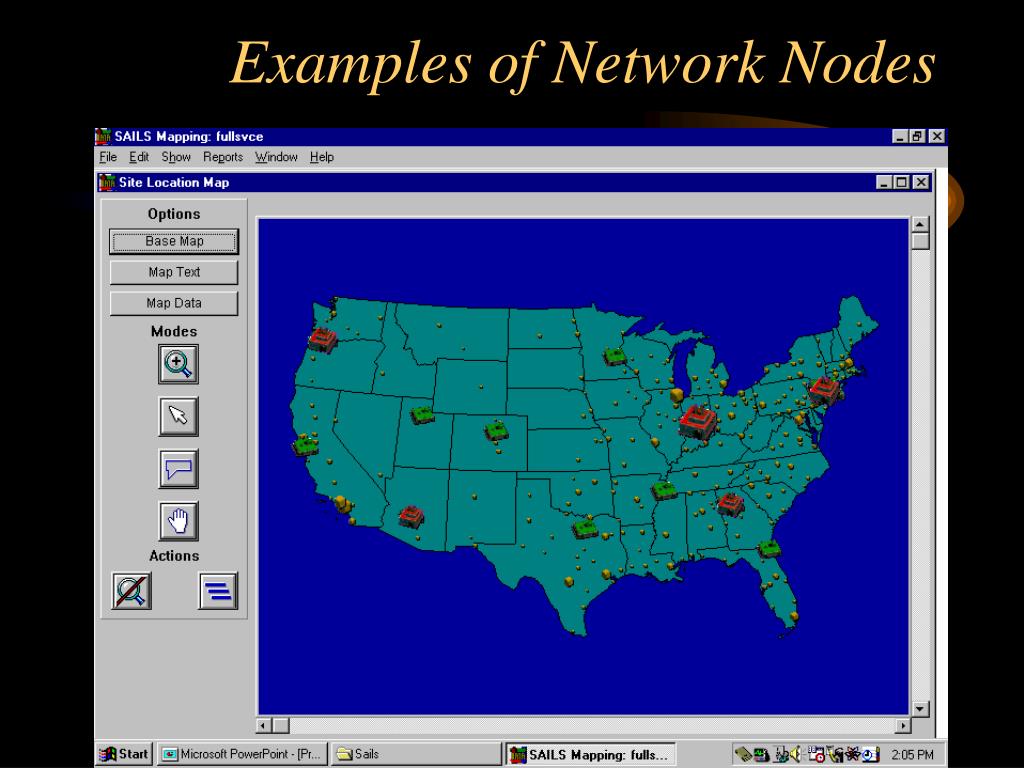Click the red facility icon in Washington state
Image resolution: width=1024 pixels, height=768 pixels.
(323, 340)
